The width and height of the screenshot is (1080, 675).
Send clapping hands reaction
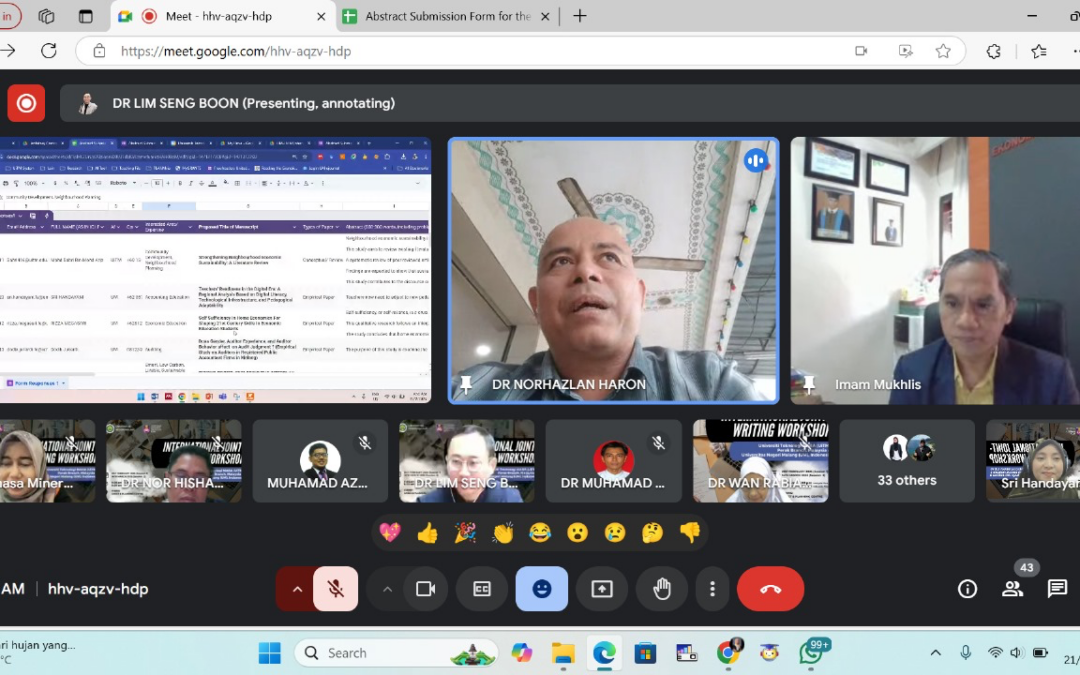click(x=502, y=532)
